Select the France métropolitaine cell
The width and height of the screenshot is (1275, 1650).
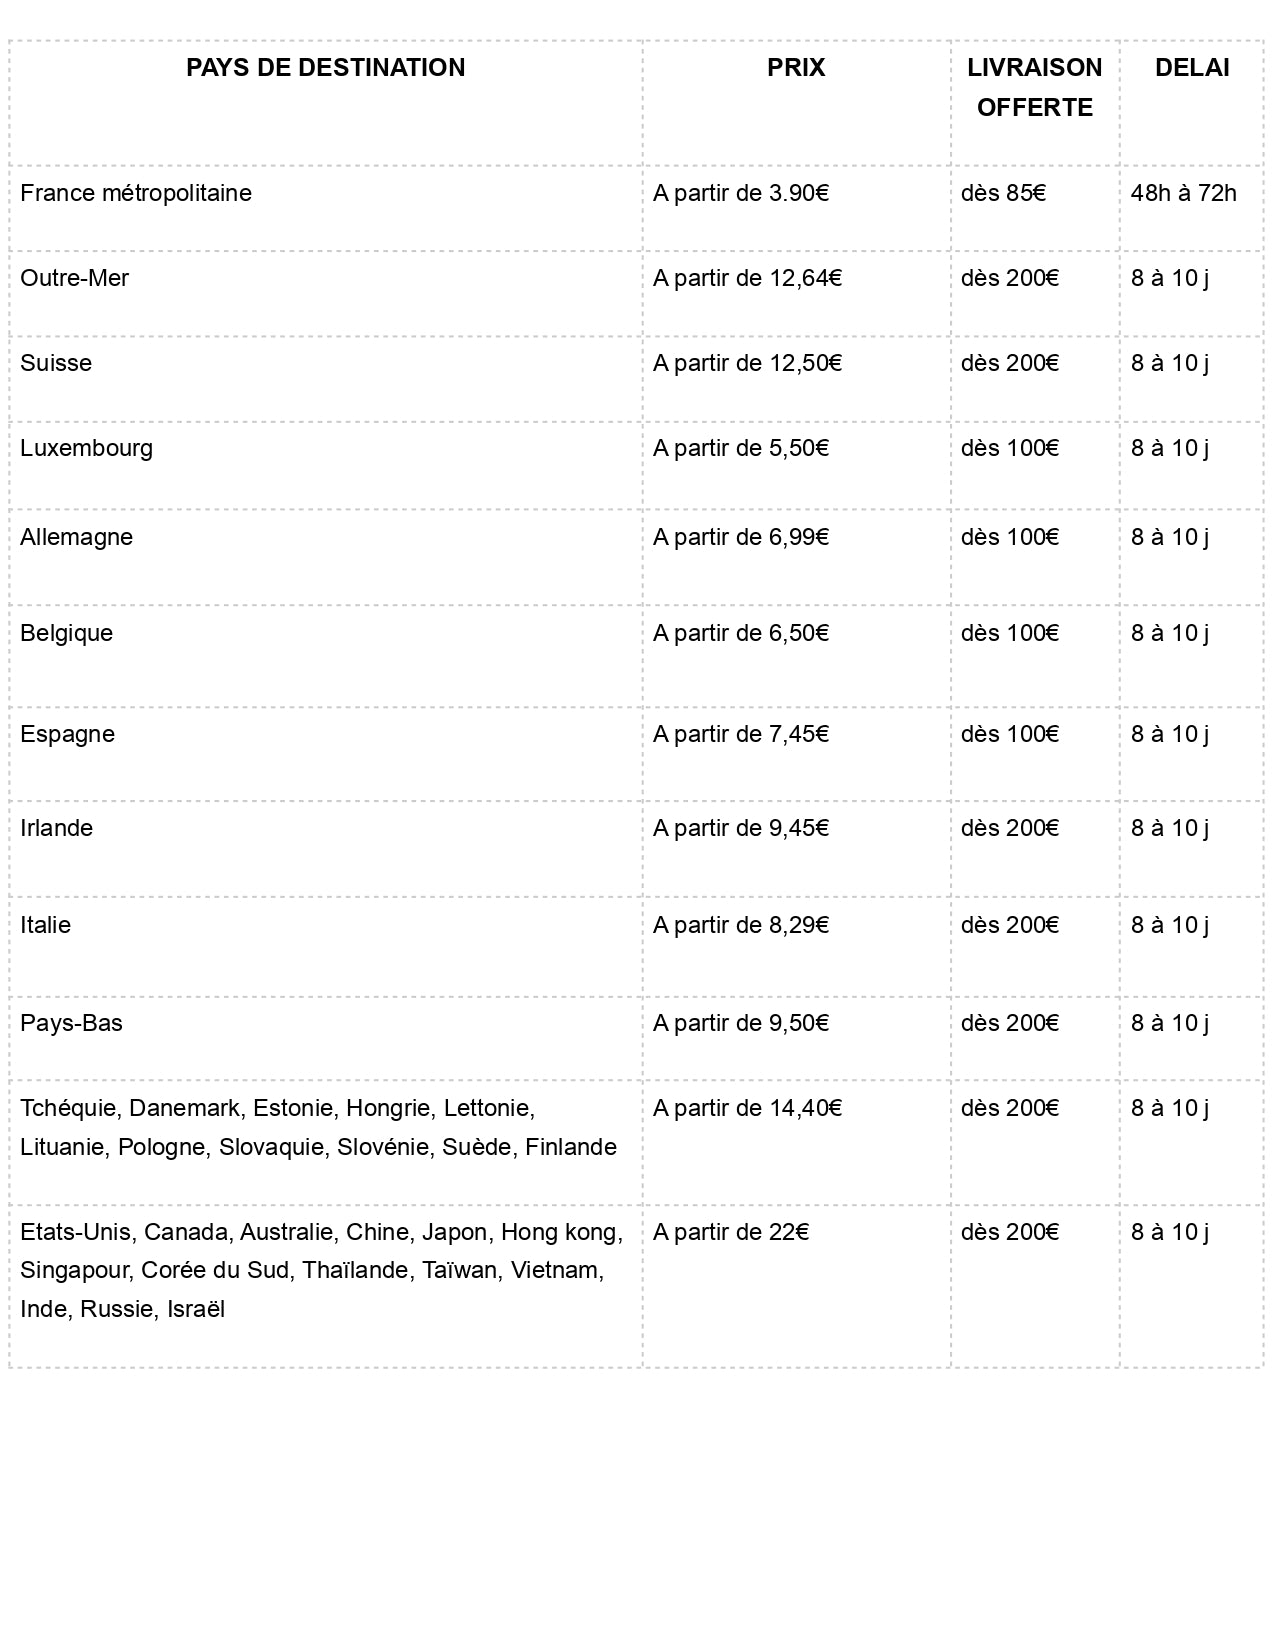(136, 193)
